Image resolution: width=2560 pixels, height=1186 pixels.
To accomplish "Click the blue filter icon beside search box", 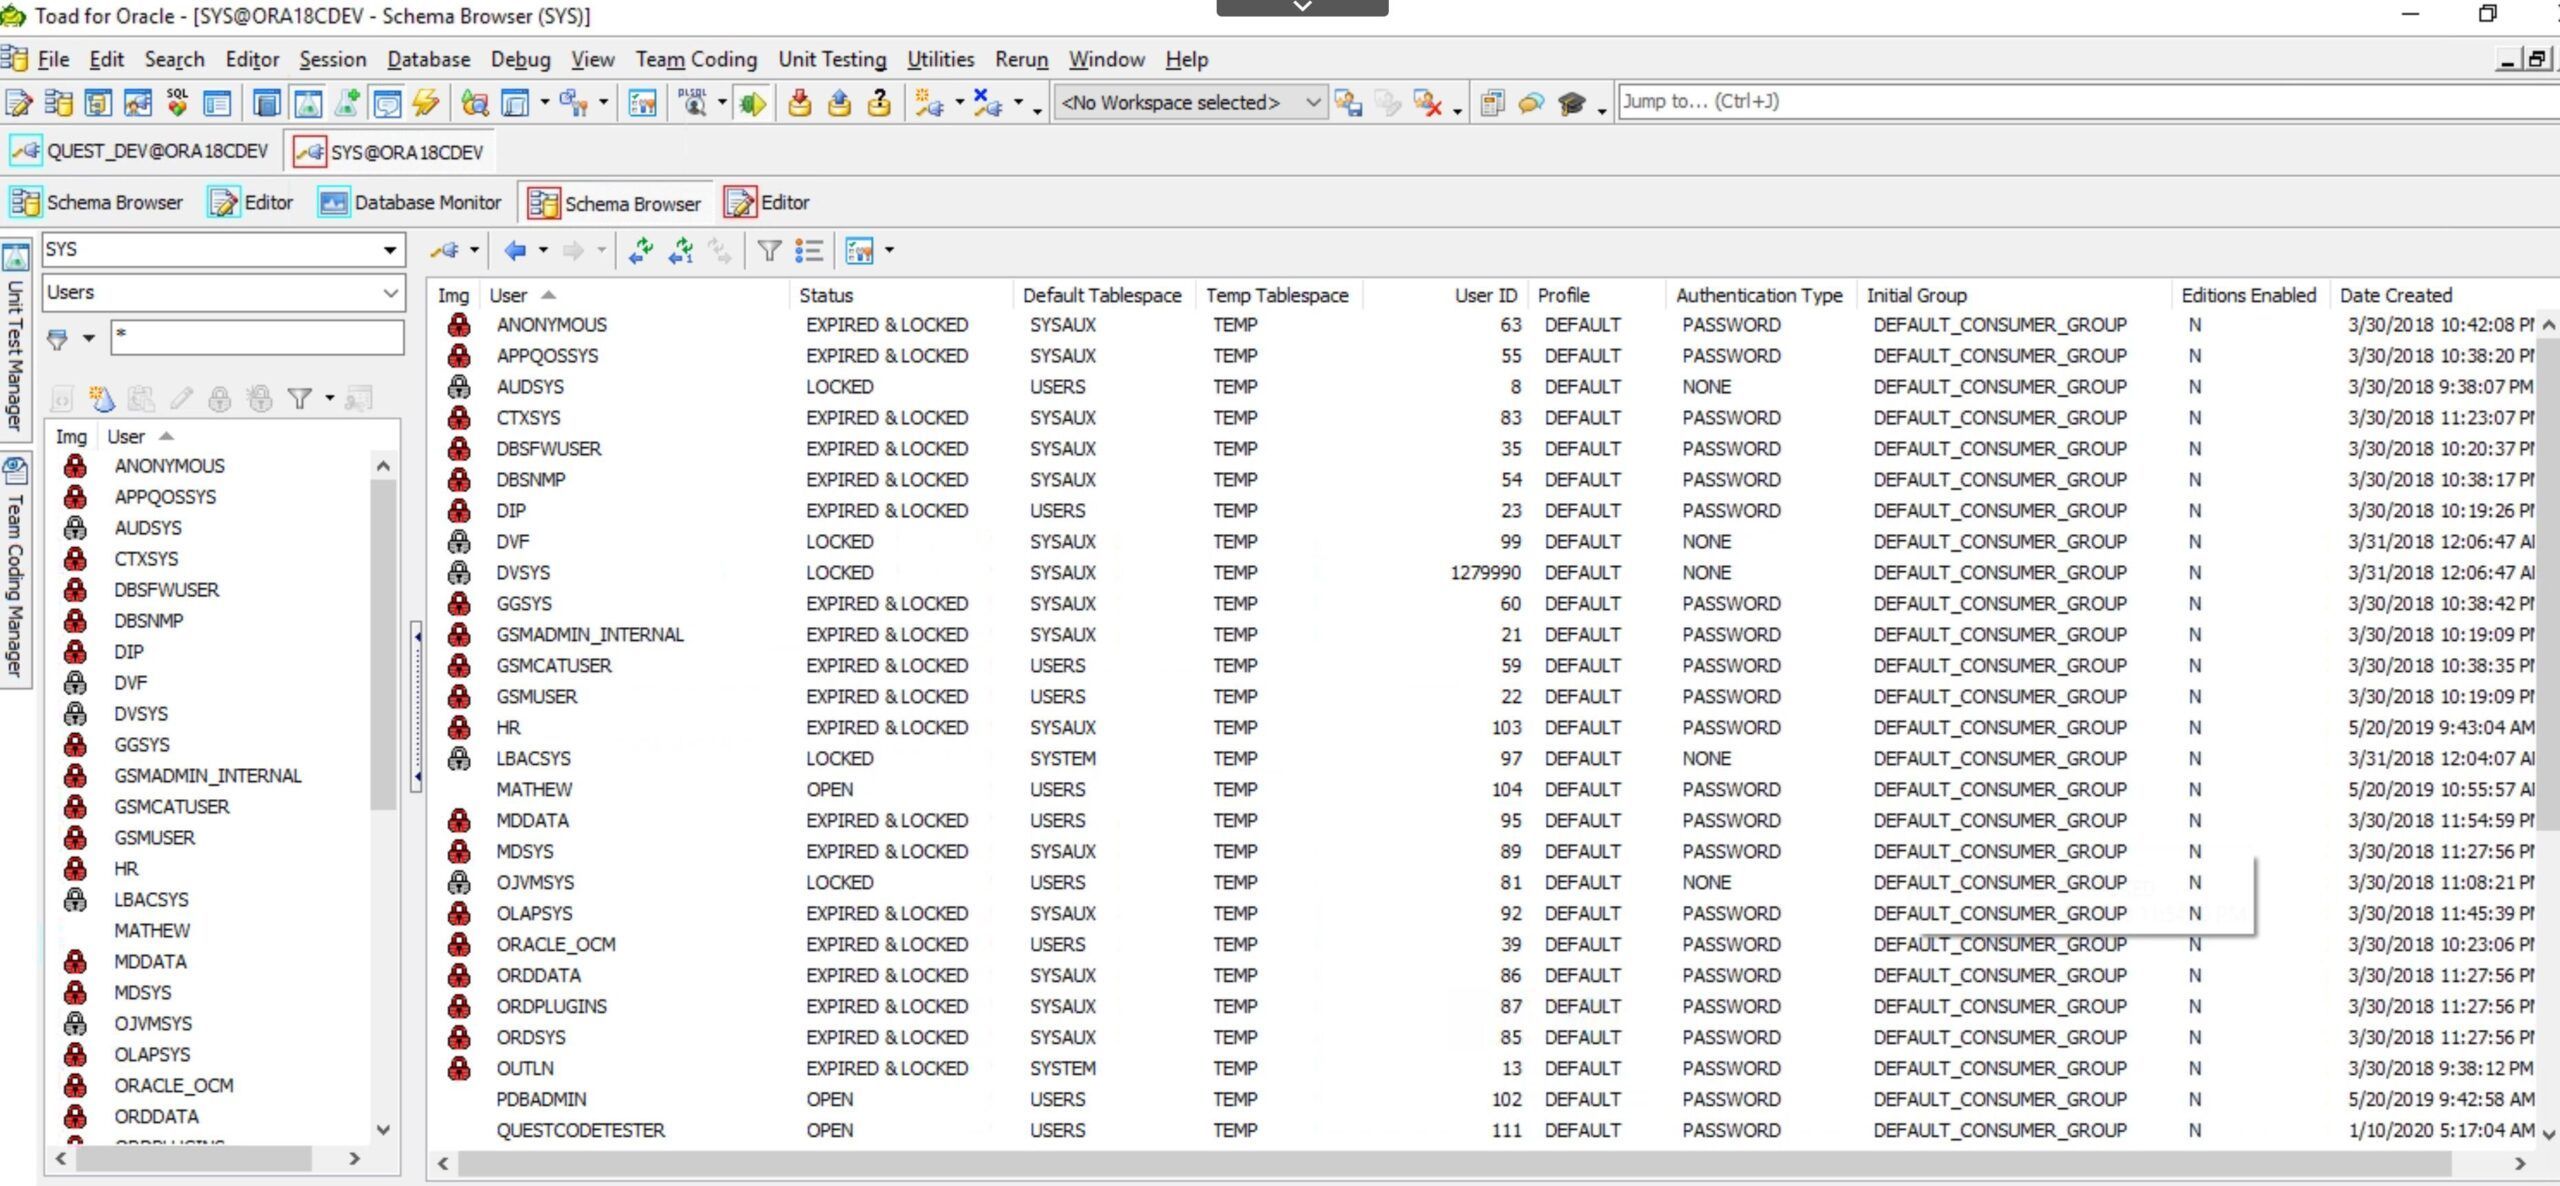I will [x=58, y=339].
